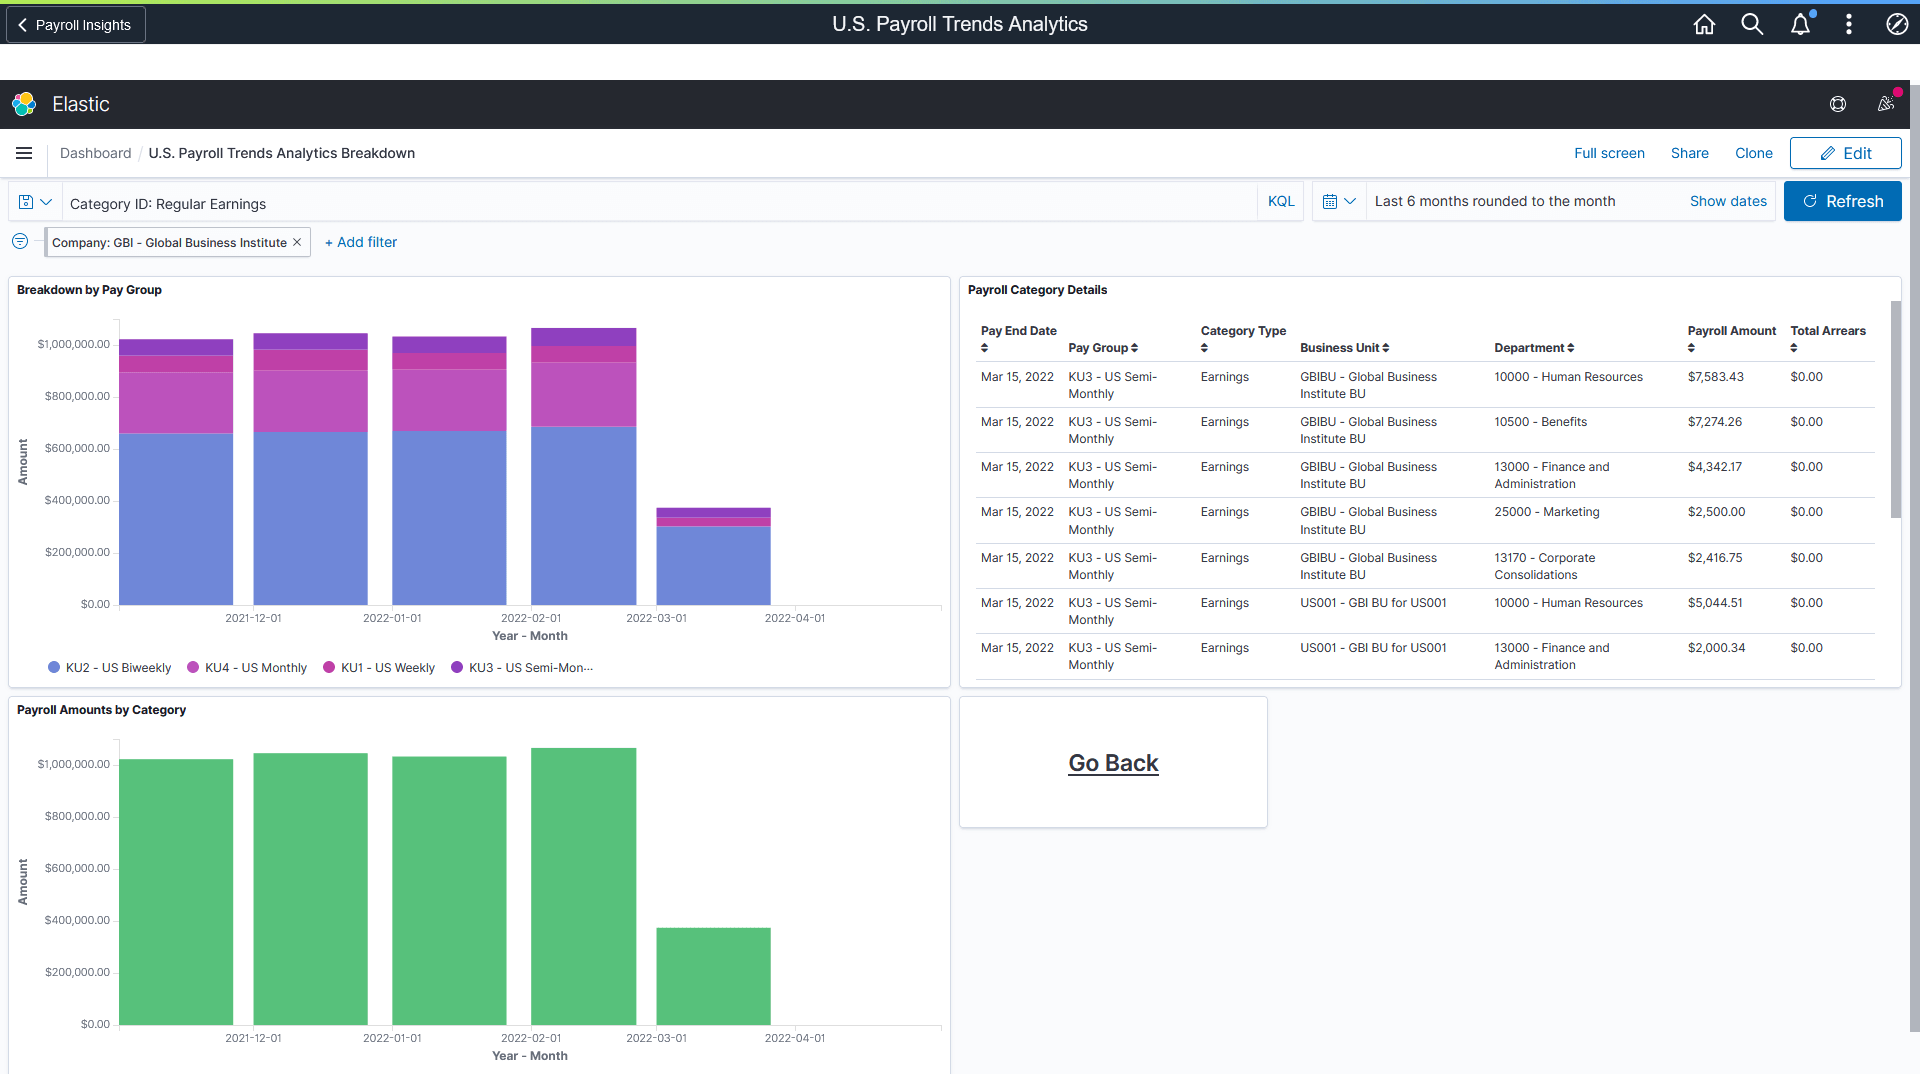Open the date picker calendar dropdown
This screenshot has width=1920, height=1080.
click(1340, 200)
